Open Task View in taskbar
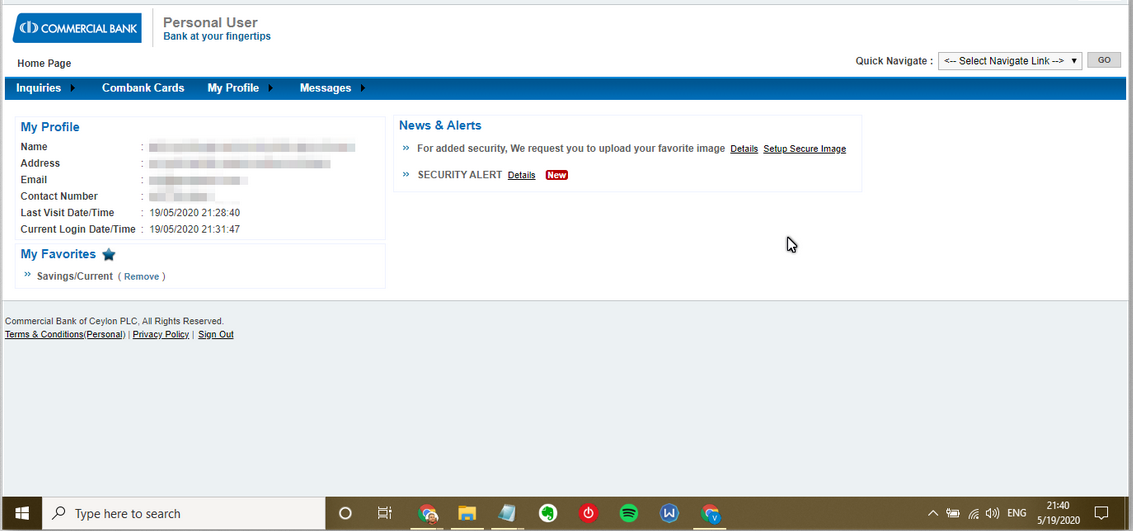This screenshot has width=1133, height=531. click(x=384, y=514)
